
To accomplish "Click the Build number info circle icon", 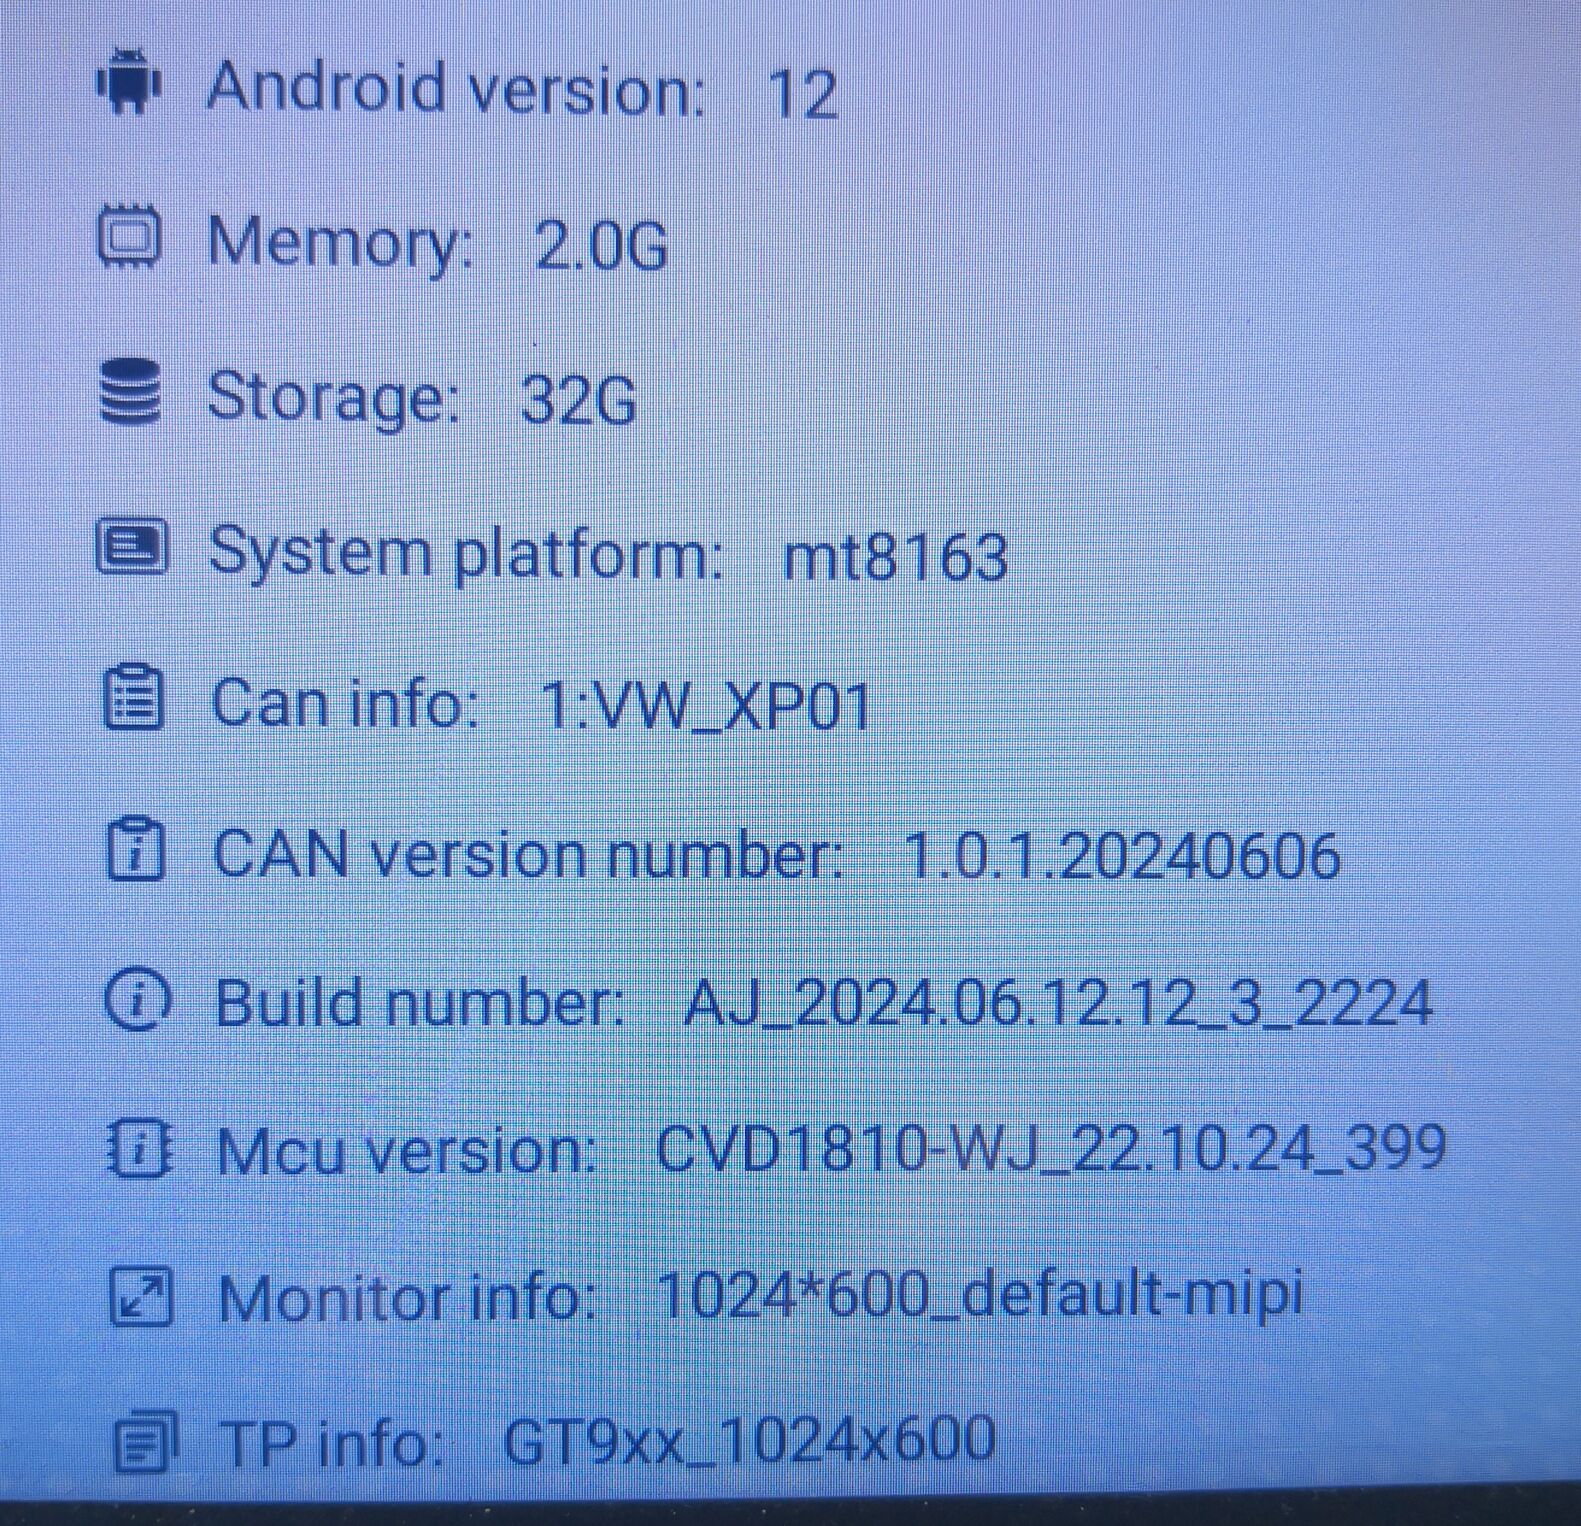I will [x=138, y=999].
